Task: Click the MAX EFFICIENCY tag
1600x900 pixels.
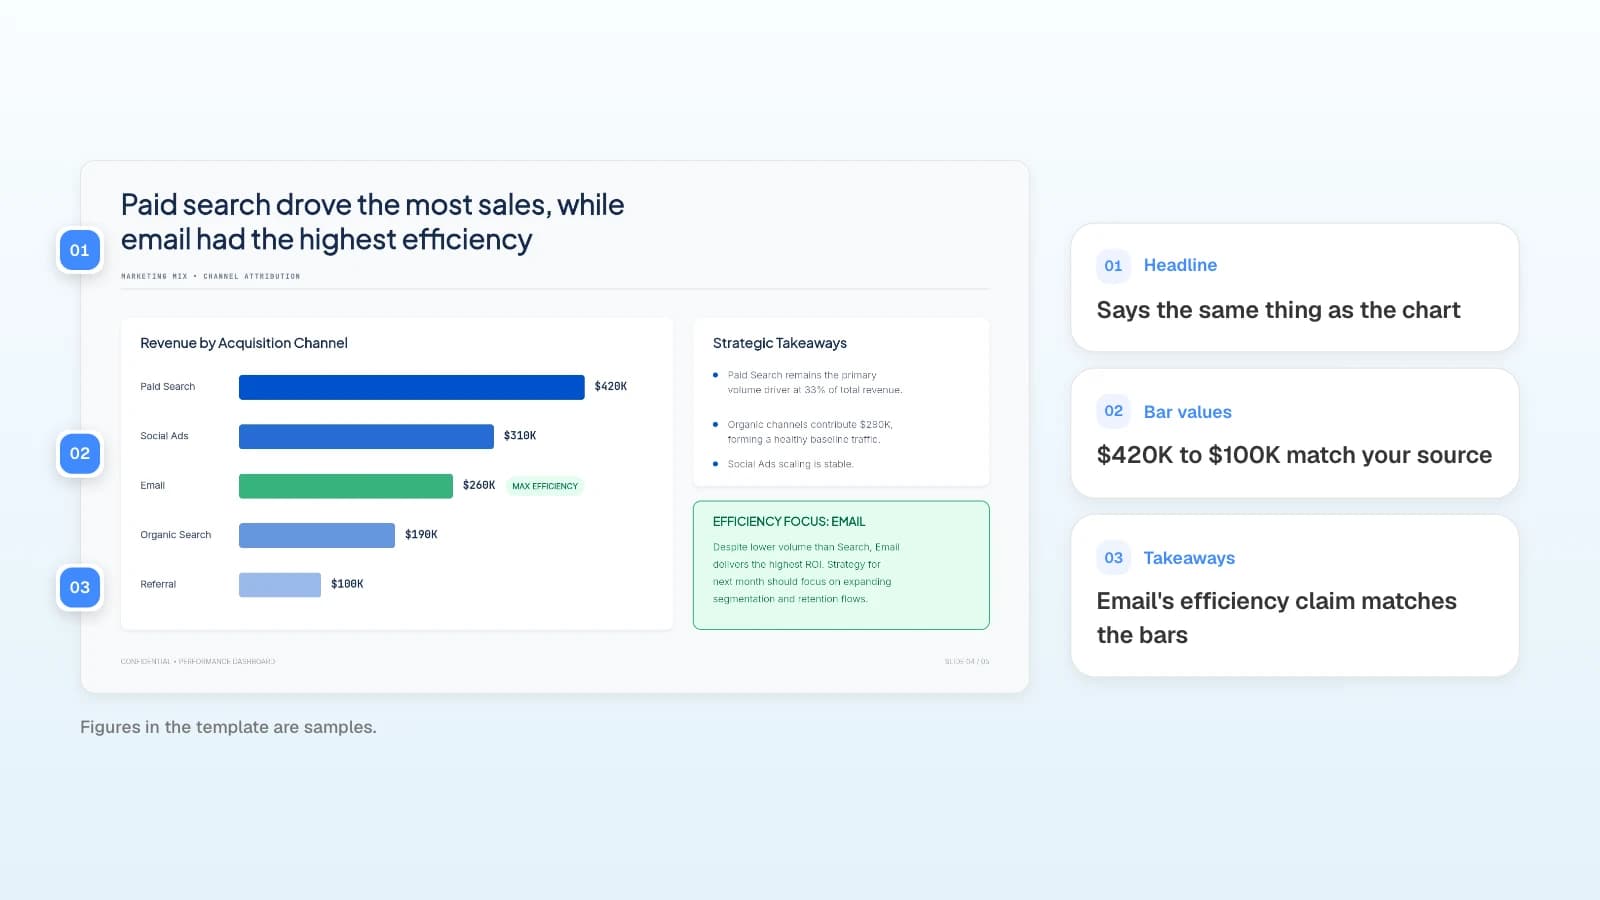Action: point(545,486)
